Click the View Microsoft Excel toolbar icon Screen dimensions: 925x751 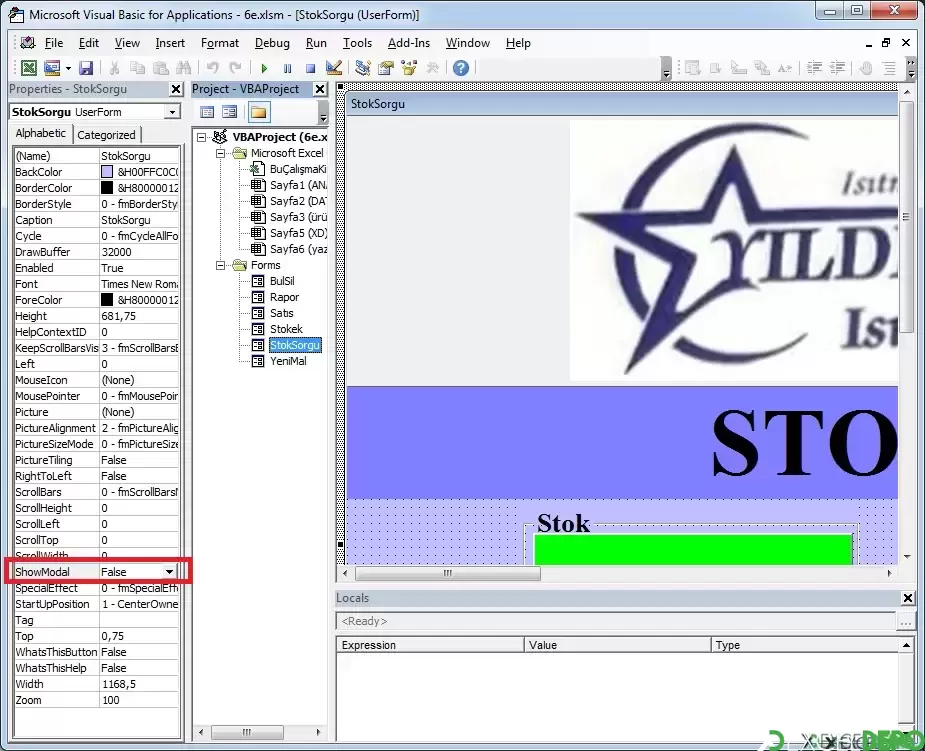[28, 68]
